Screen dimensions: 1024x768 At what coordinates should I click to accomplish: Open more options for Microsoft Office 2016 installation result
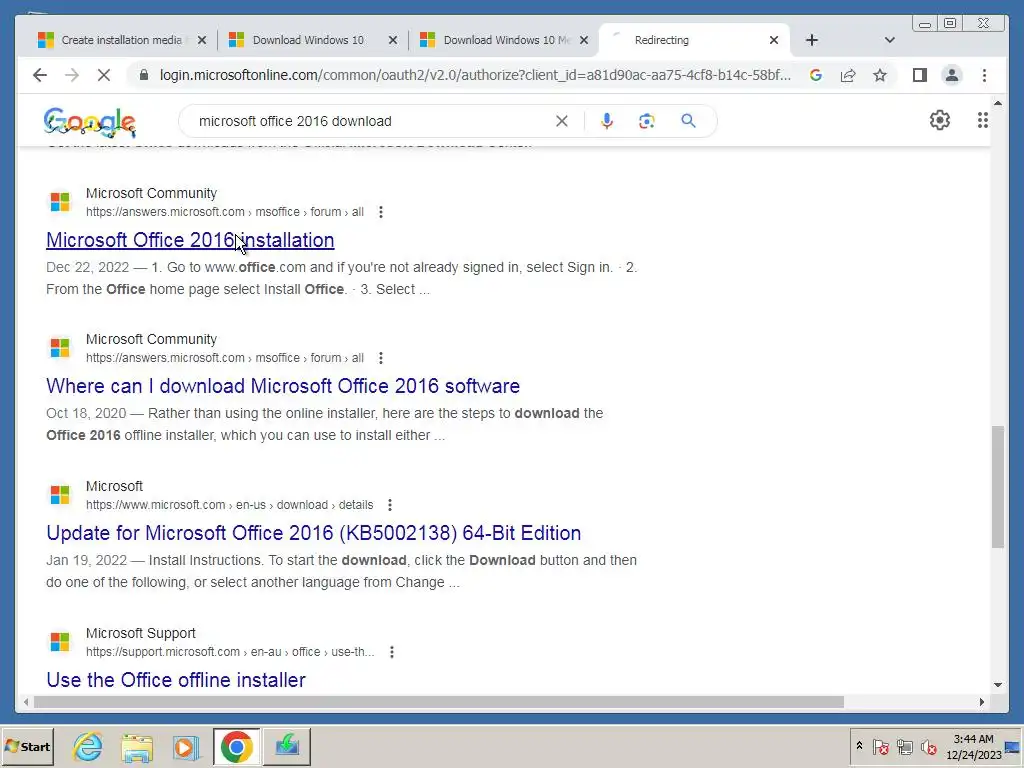pos(381,212)
